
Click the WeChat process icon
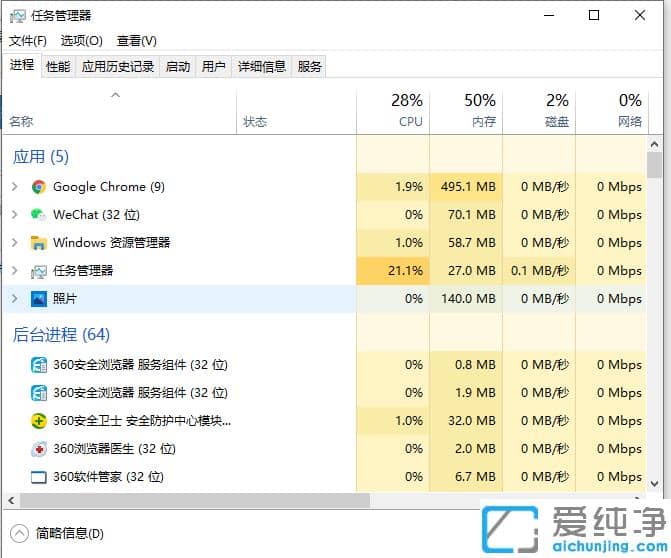pos(39,215)
